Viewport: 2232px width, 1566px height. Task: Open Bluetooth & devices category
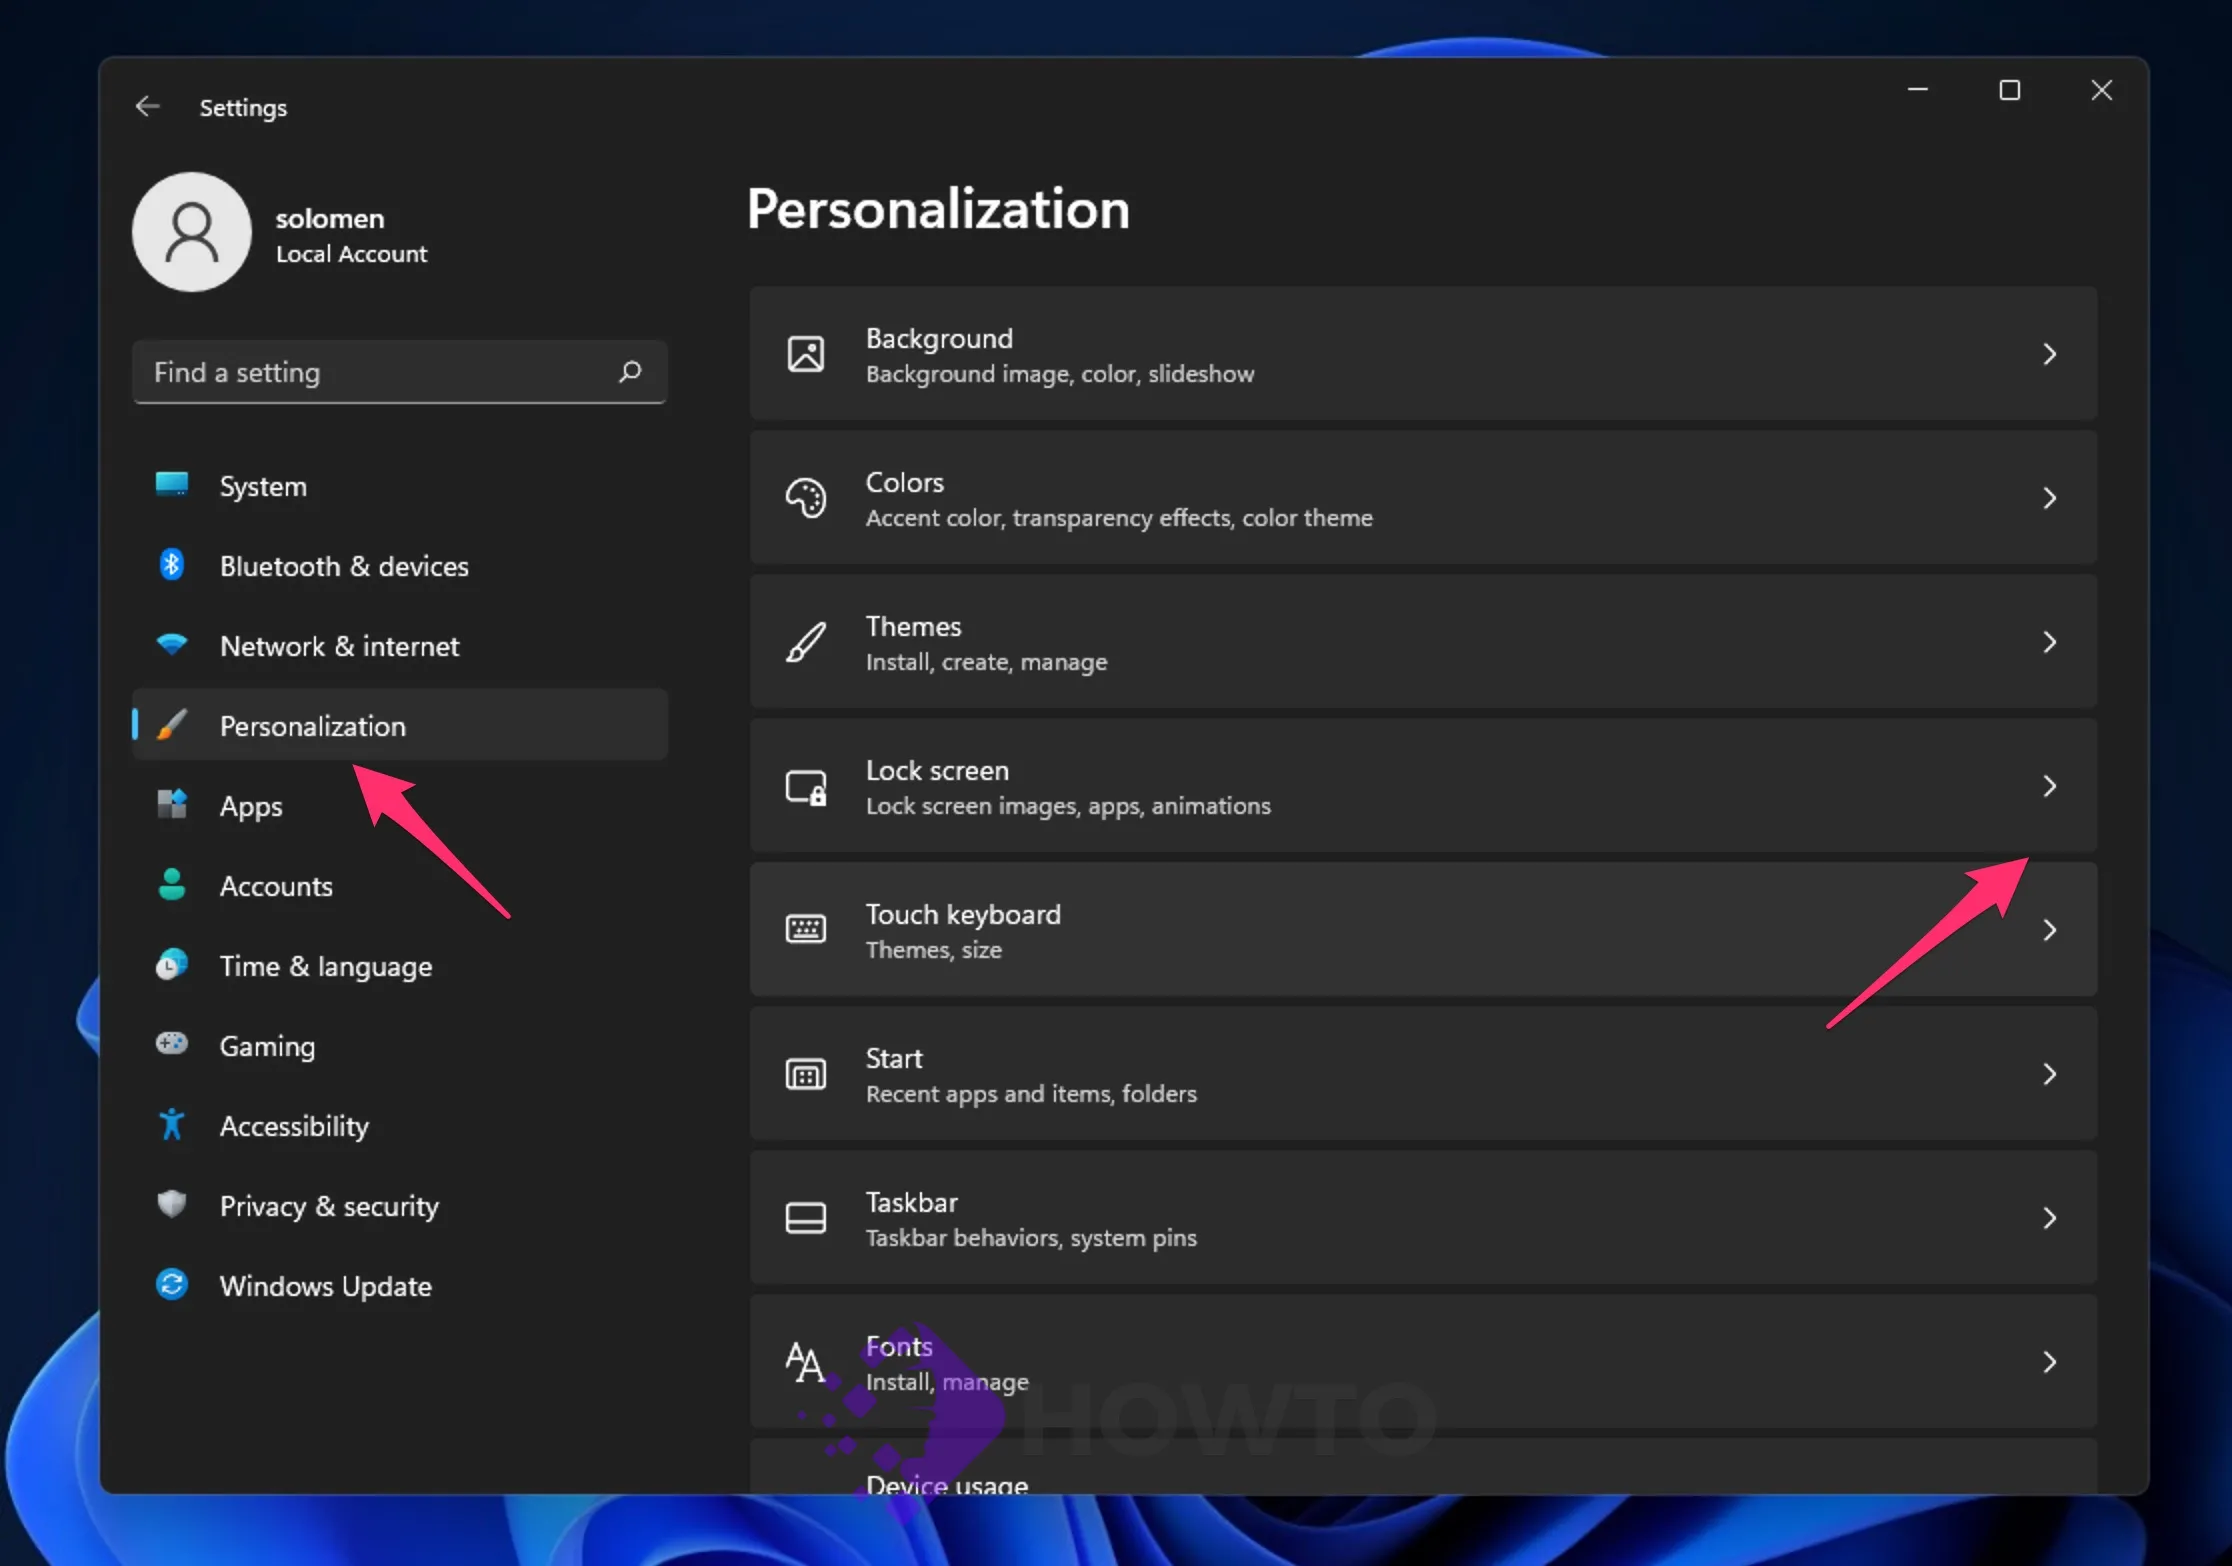coord(400,566)
